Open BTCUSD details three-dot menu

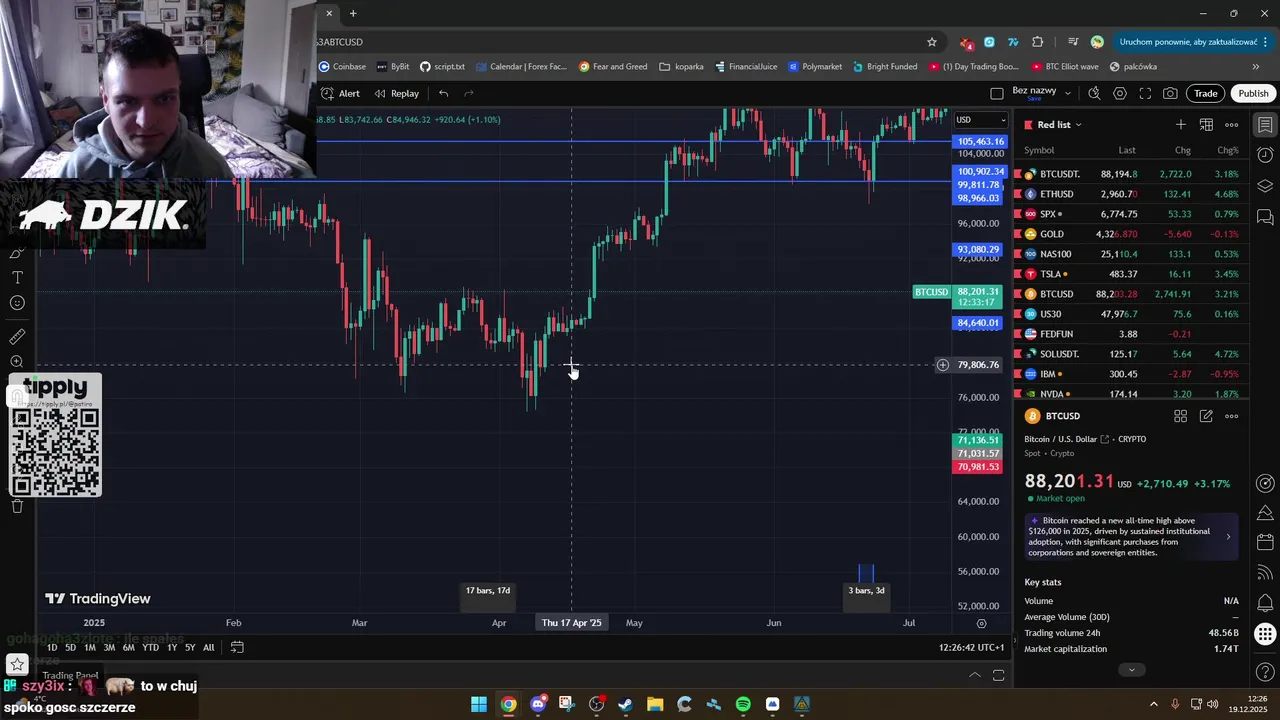tap(1232, 416)
